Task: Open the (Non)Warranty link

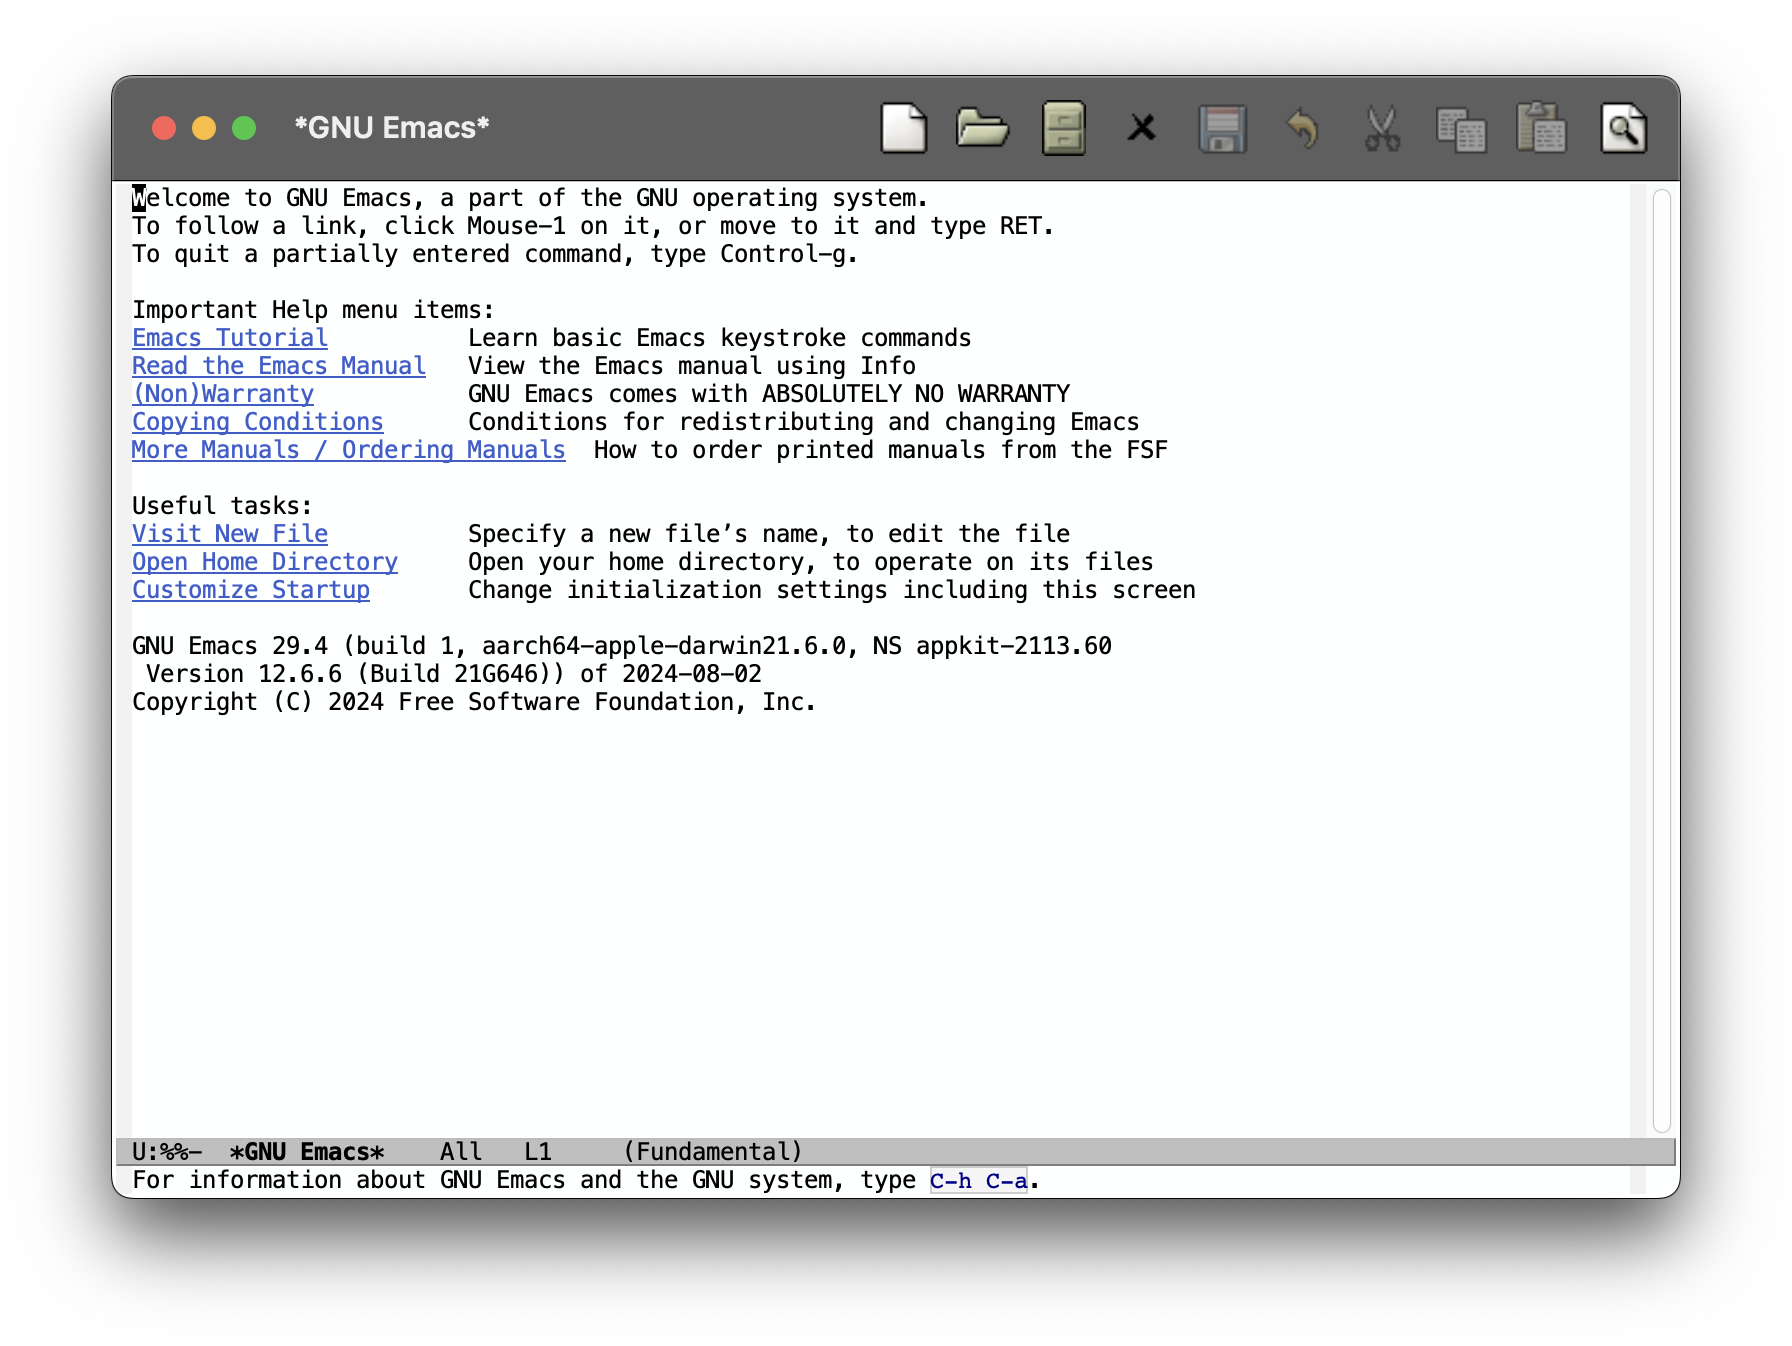Action: 223,394
